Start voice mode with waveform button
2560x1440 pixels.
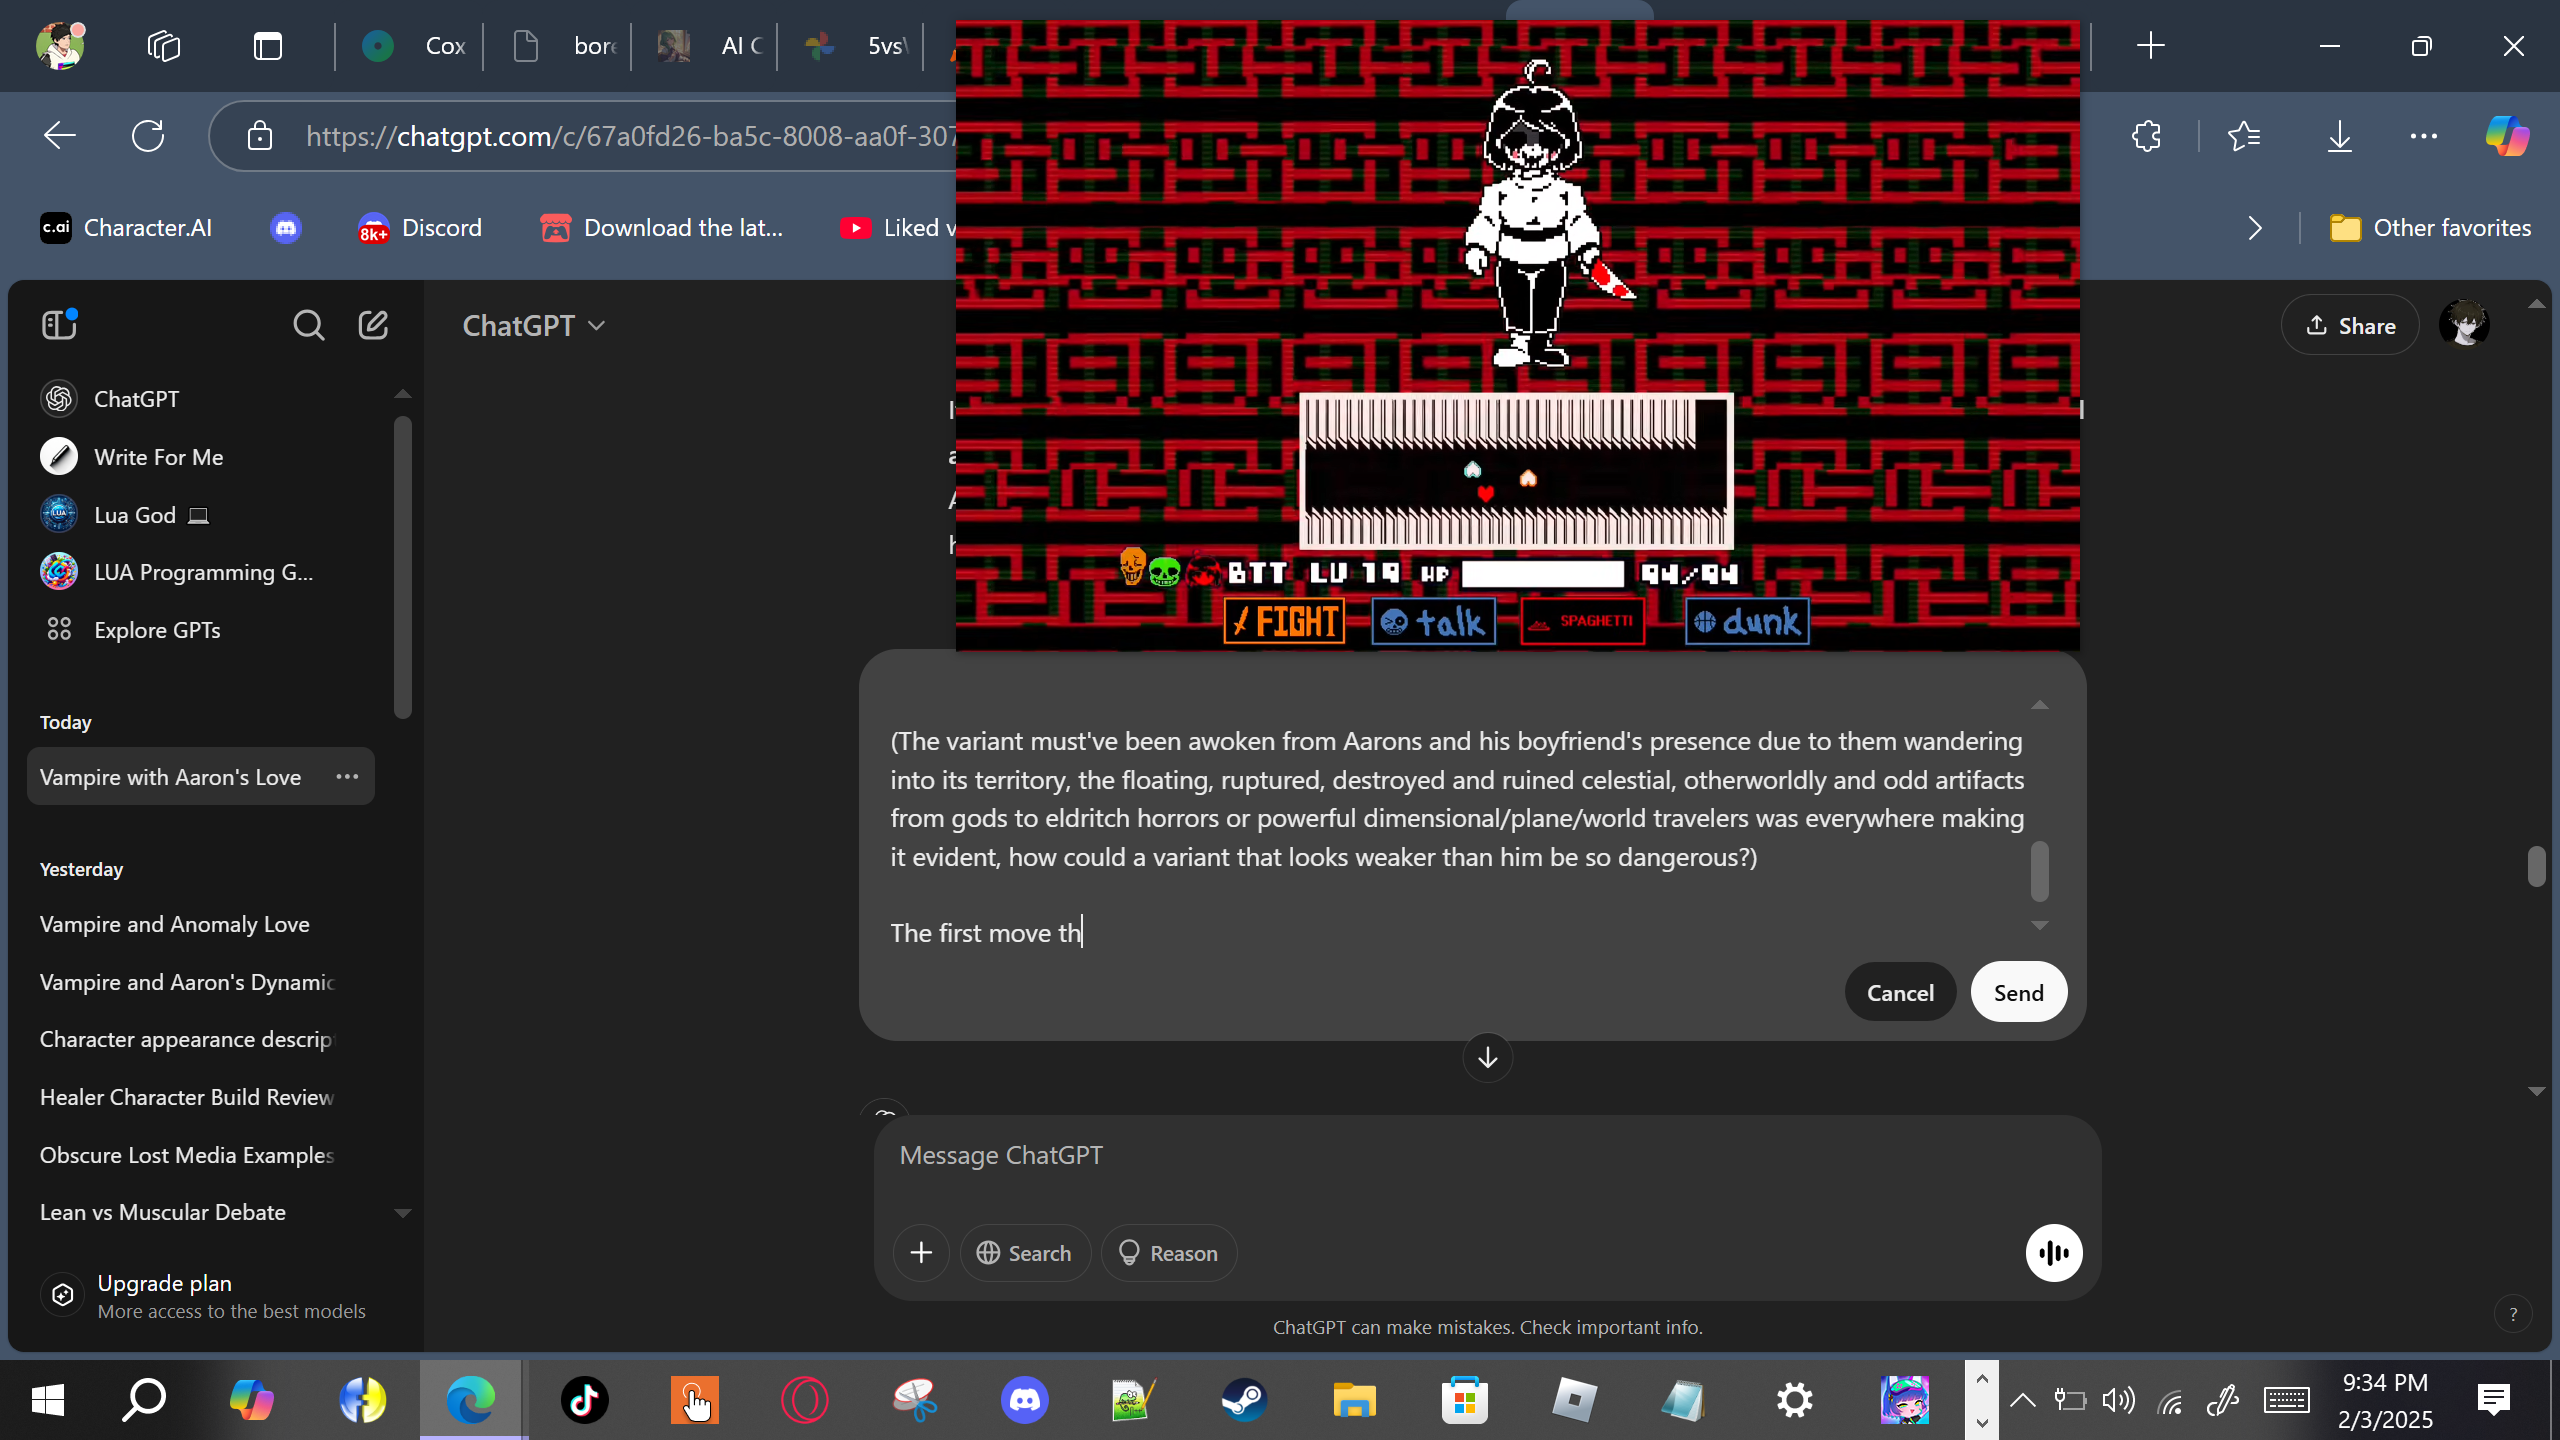[2053, 1253]
